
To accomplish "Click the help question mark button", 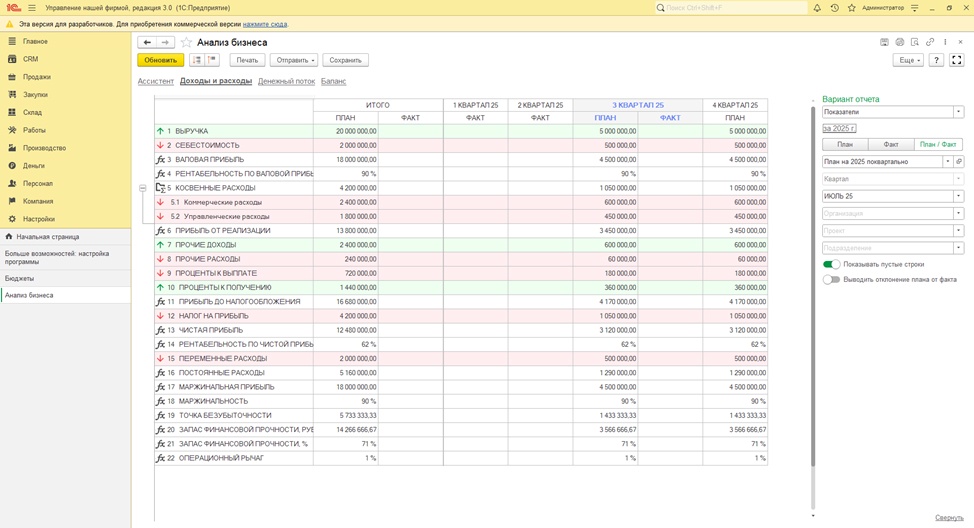I will (x=936, y=60).
